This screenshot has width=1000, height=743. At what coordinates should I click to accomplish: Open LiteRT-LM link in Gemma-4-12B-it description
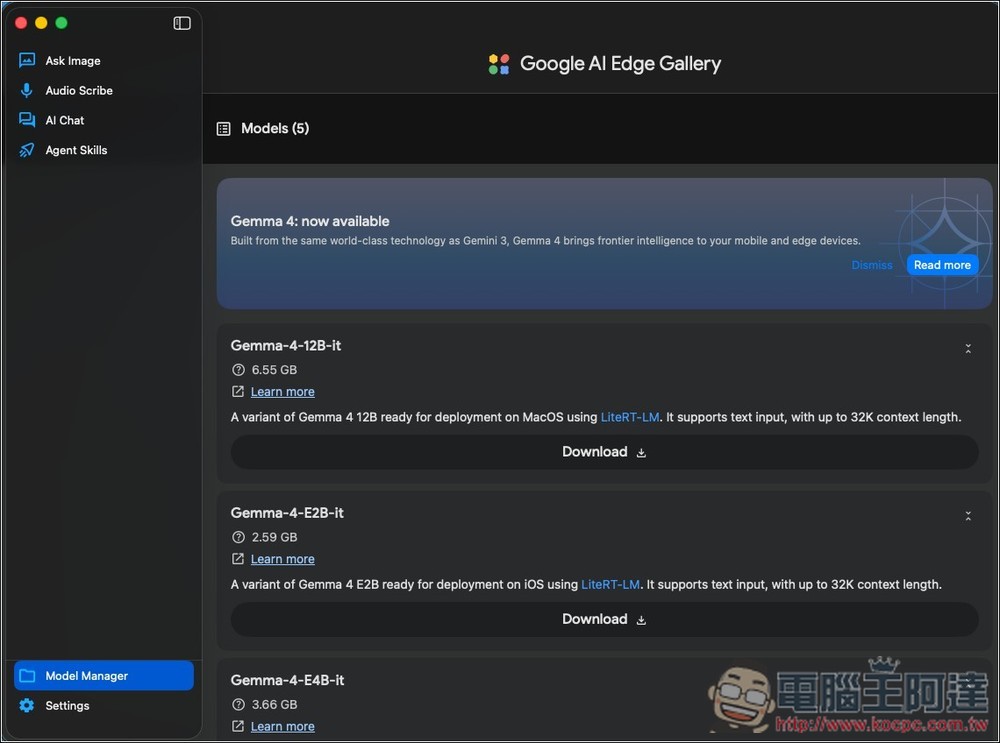630,417
